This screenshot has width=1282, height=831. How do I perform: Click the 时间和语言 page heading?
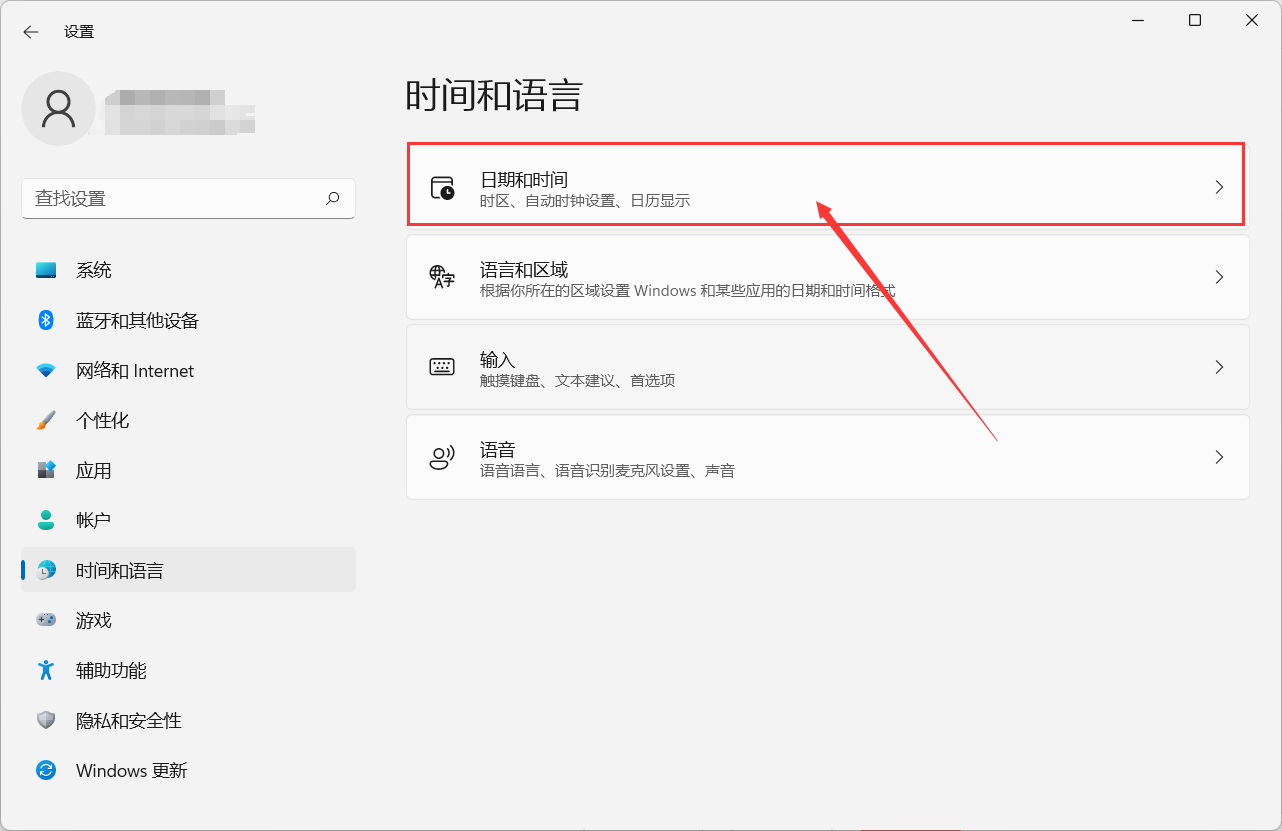click(x=494, y=95)
